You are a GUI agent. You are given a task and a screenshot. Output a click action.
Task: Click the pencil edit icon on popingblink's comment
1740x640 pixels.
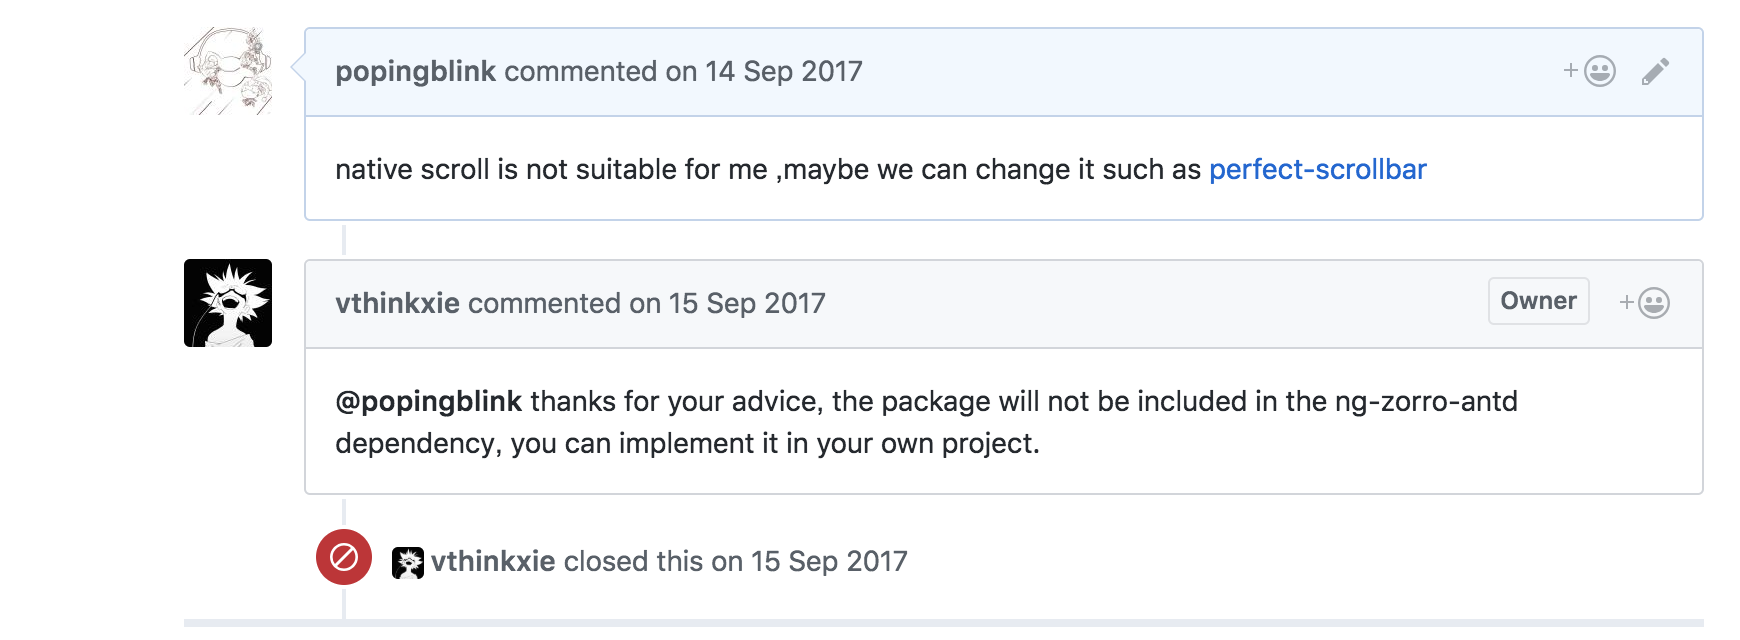pyautogui.click(x=1655, y=72)
